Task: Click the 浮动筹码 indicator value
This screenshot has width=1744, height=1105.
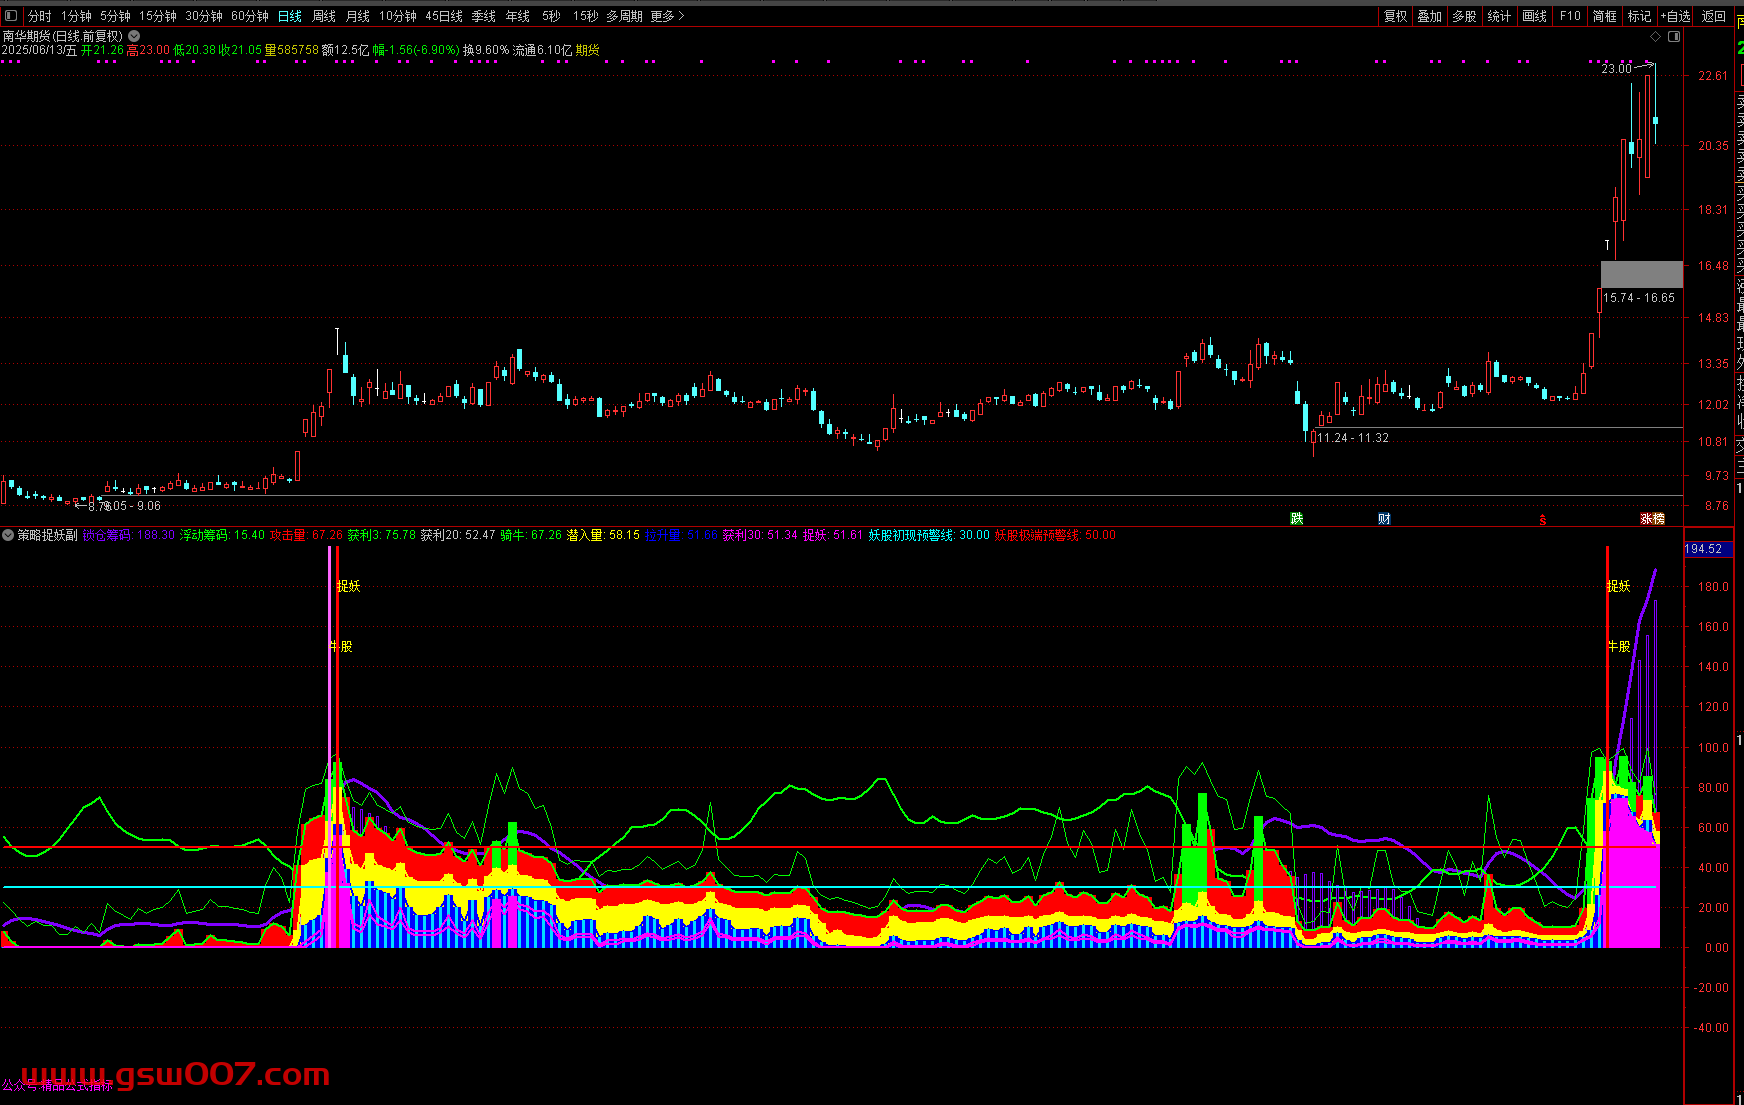Action: click(x=222, y=535)
